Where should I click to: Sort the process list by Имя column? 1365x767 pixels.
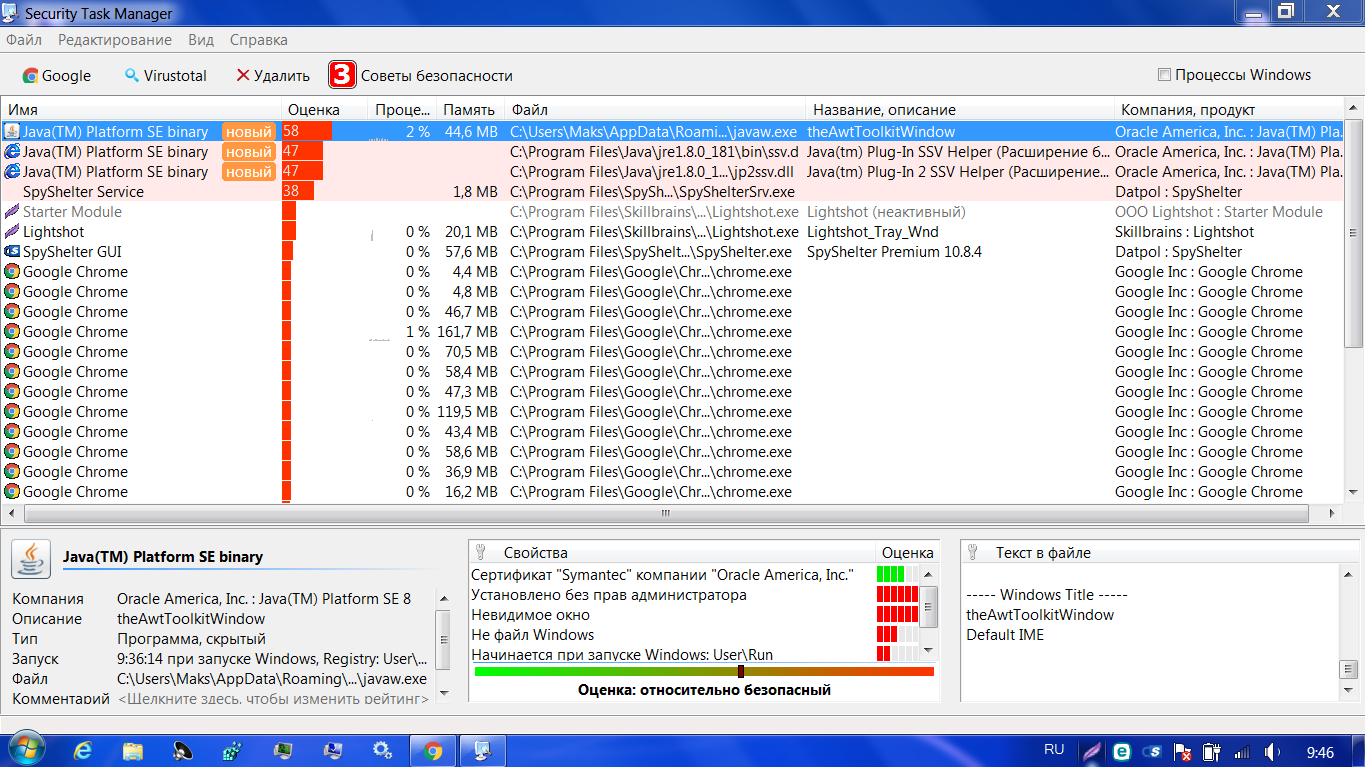(142, 110)
